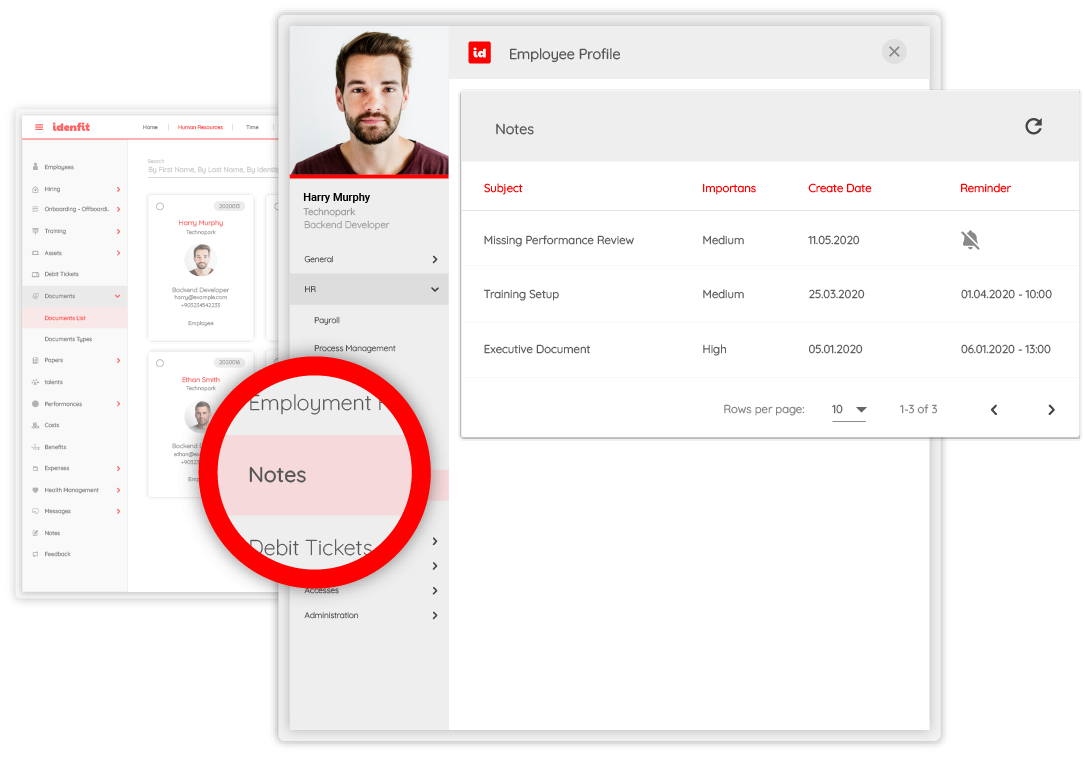Sort notes by Create Date column
The height and width of the screenshot is (757, 1084).
[x=839, y=188]
